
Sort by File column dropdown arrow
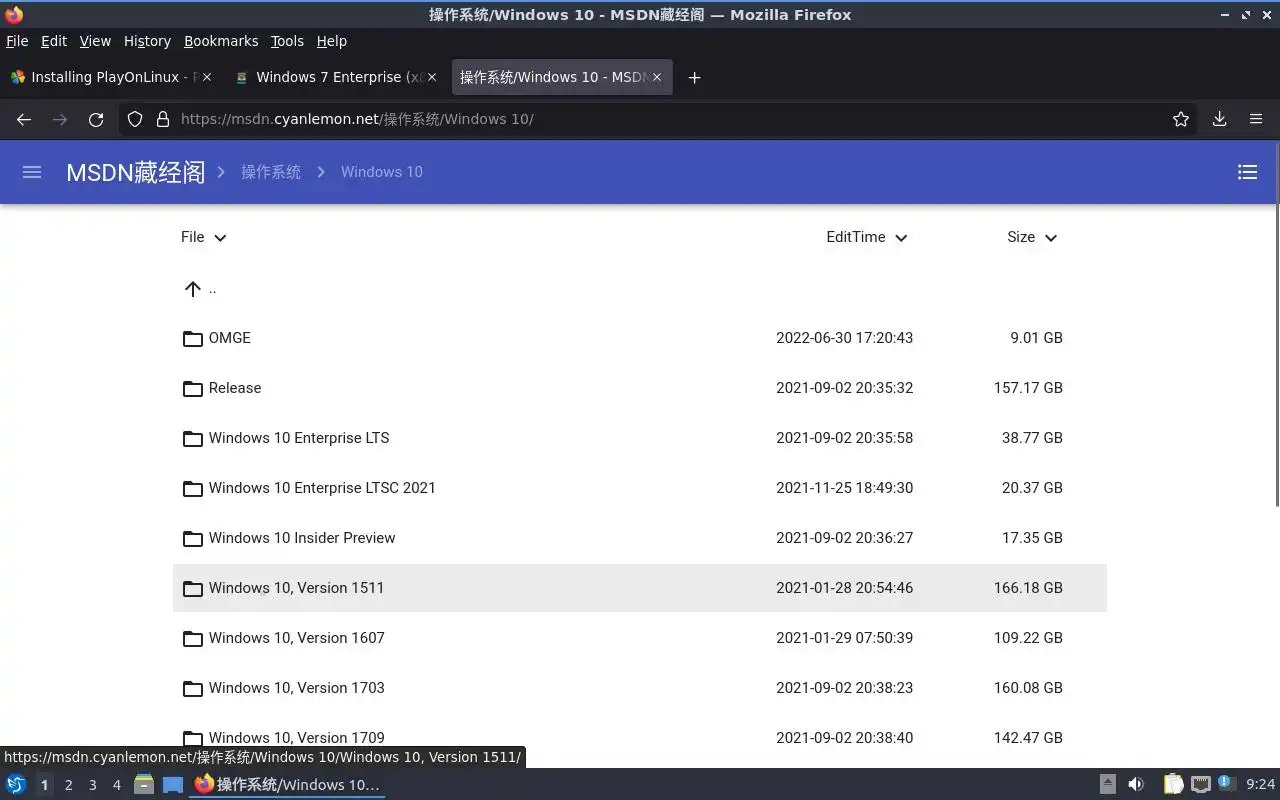[x=220, y=238]
